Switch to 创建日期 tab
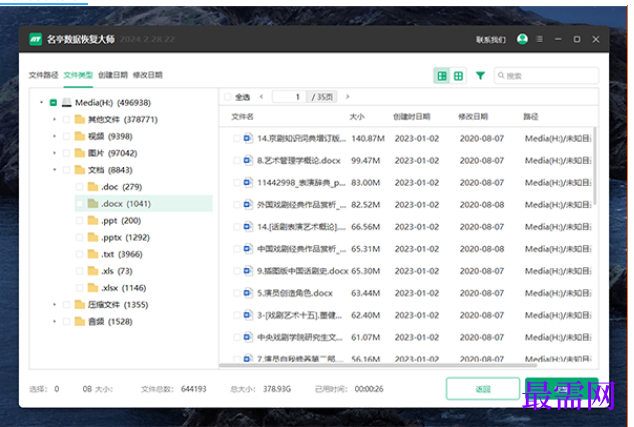This screenshot has height=427, width=634. tap(113, 75)
